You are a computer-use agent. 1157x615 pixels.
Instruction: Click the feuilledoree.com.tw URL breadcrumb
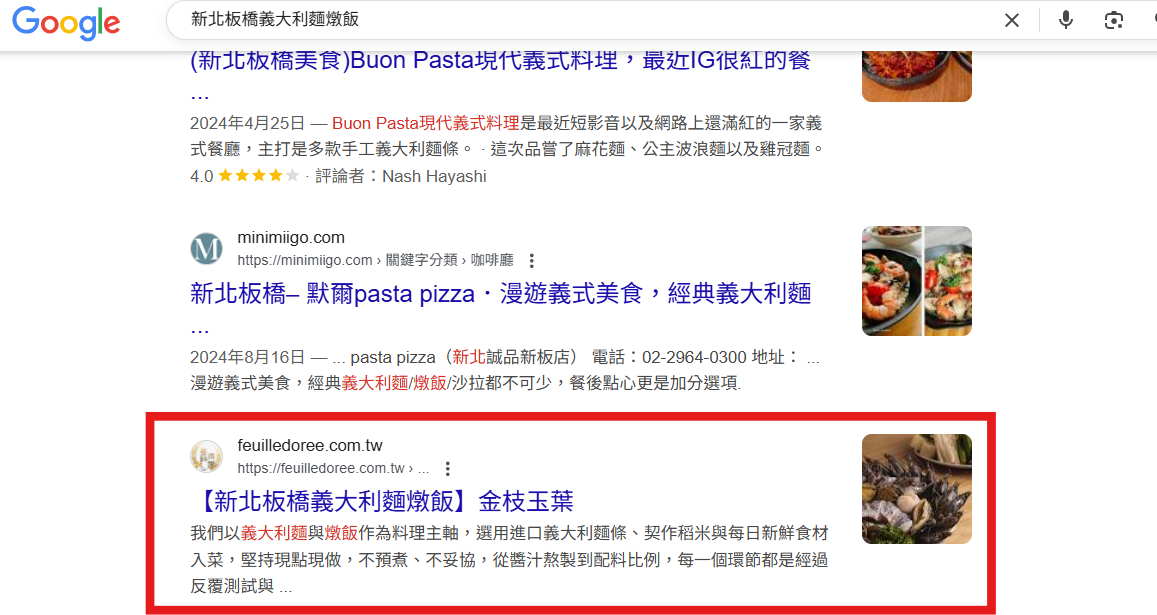(333, 469)
